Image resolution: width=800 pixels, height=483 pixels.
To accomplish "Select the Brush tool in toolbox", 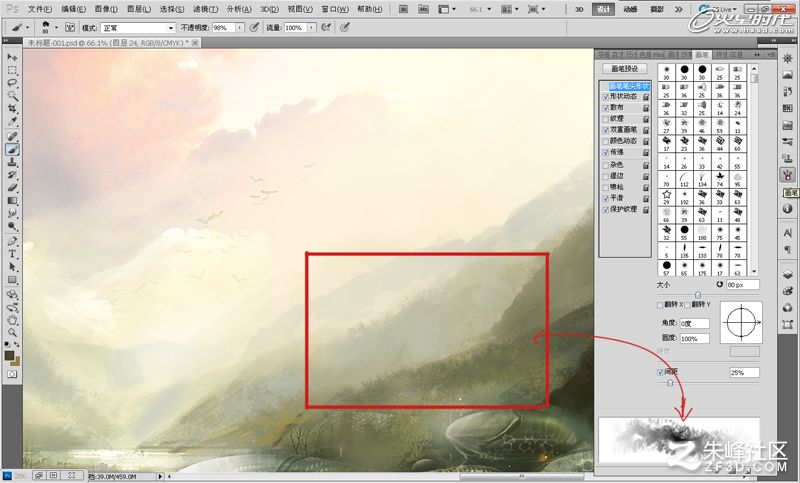I will click(12, 149).
